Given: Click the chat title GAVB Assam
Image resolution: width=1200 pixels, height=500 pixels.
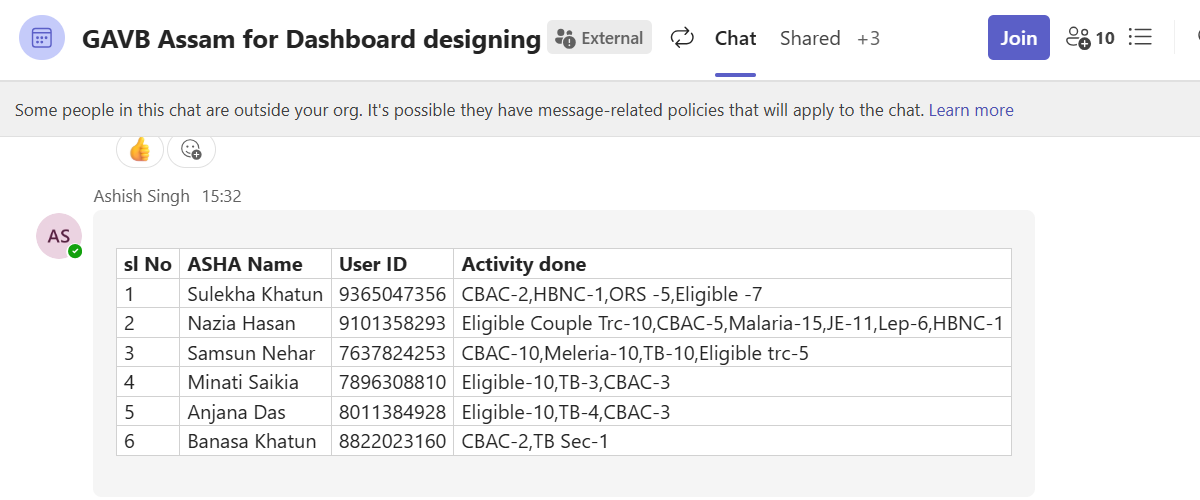Looking at the screenshot, I should click(311, 39).
